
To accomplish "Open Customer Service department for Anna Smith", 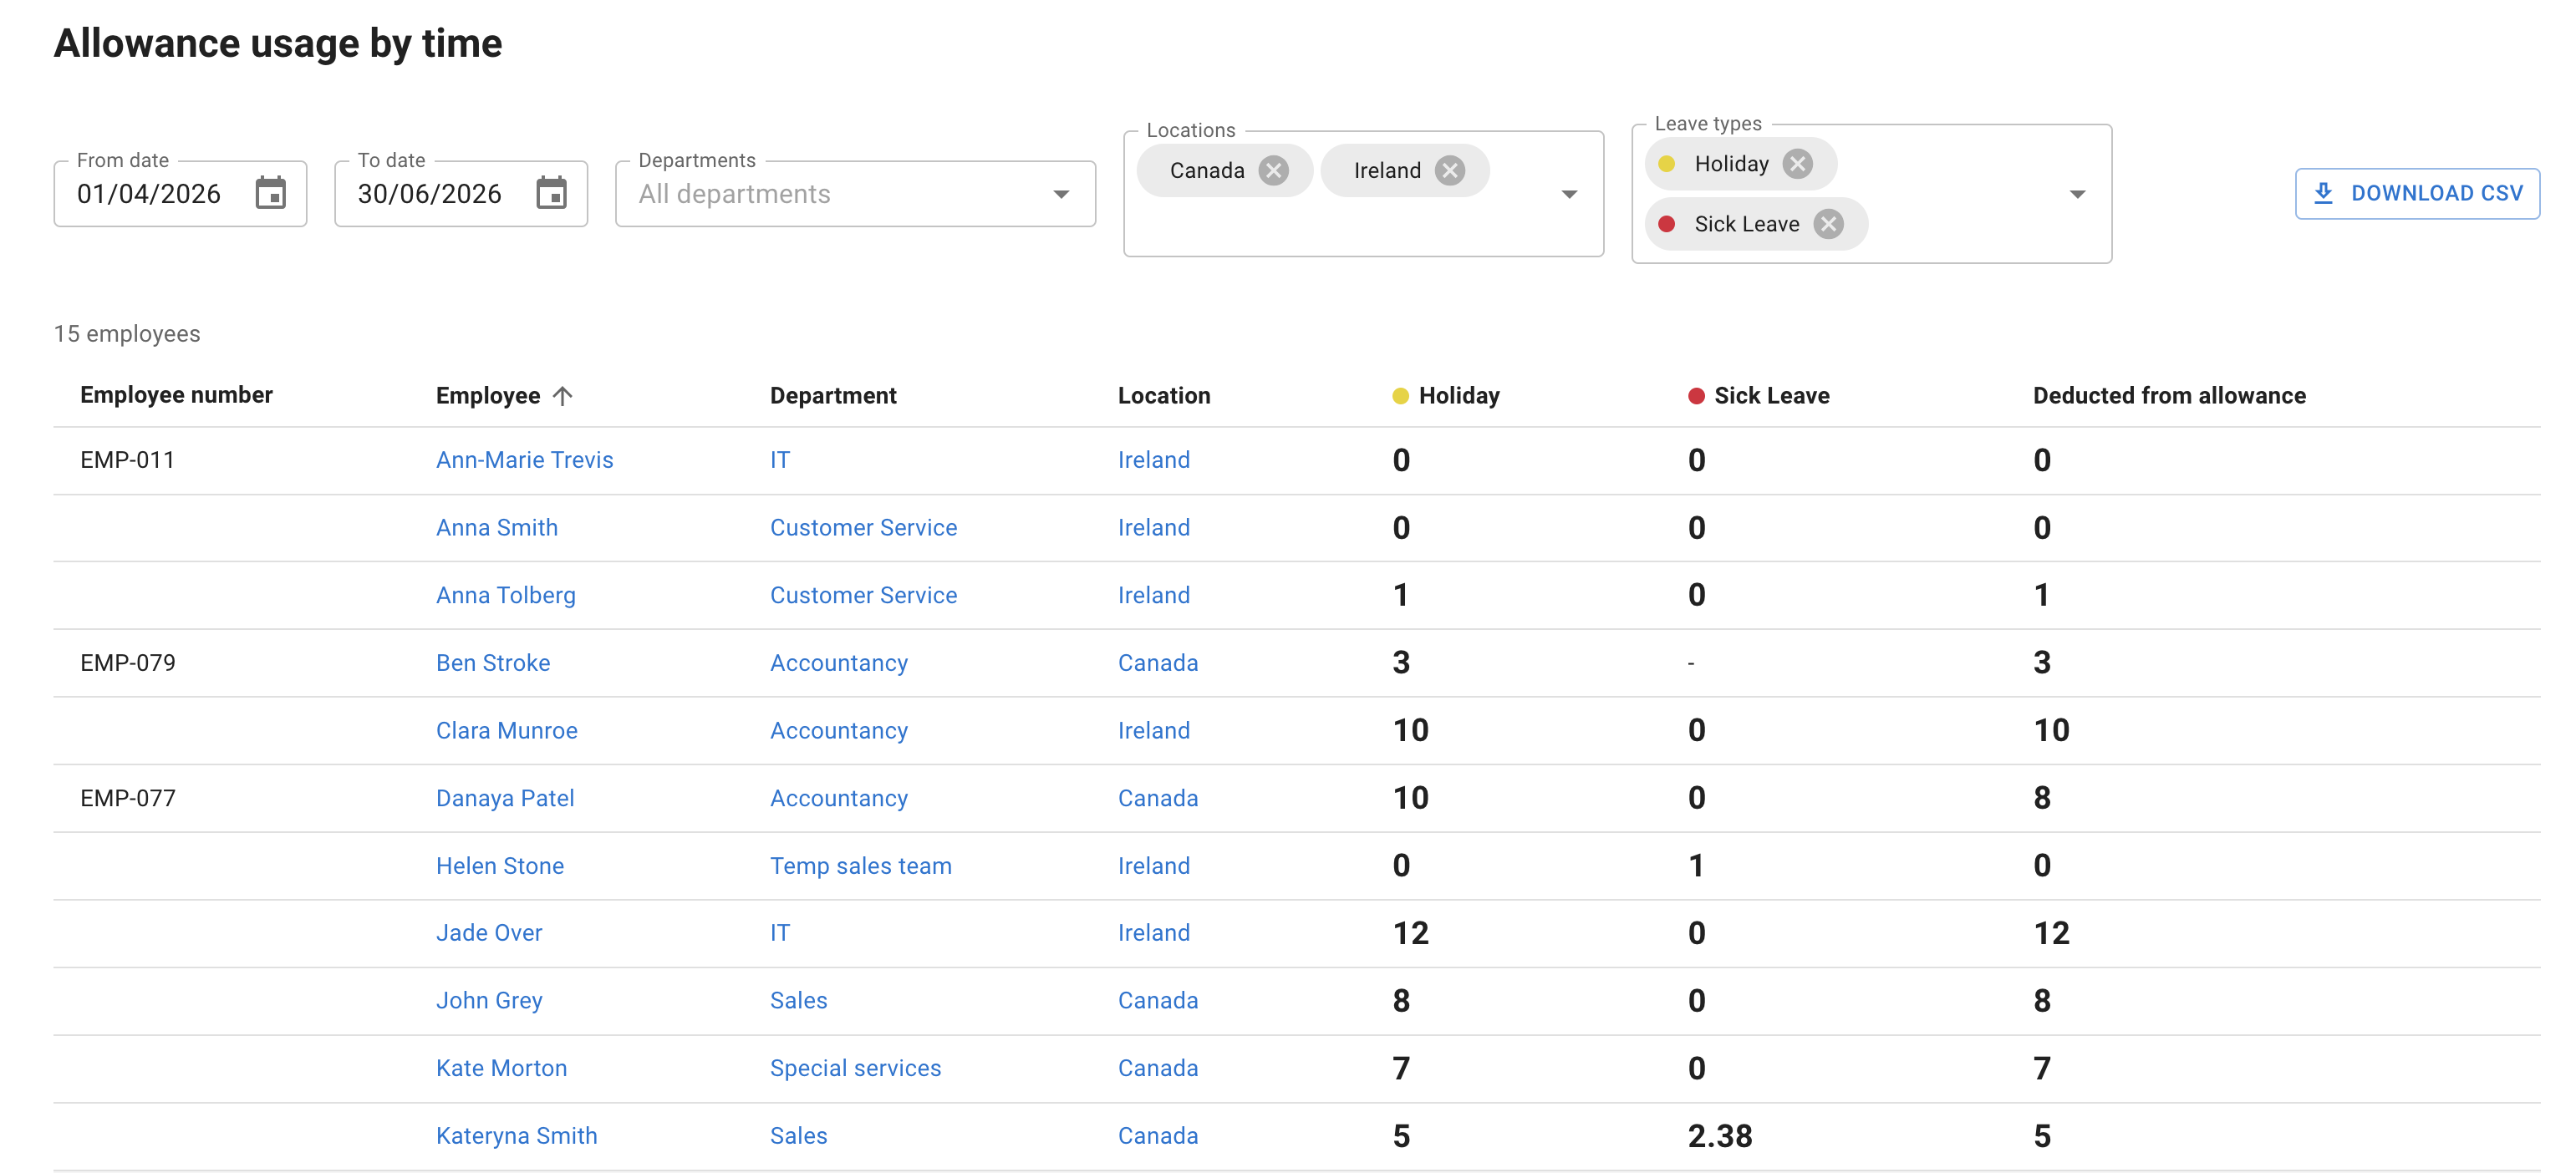I will 863,528.
